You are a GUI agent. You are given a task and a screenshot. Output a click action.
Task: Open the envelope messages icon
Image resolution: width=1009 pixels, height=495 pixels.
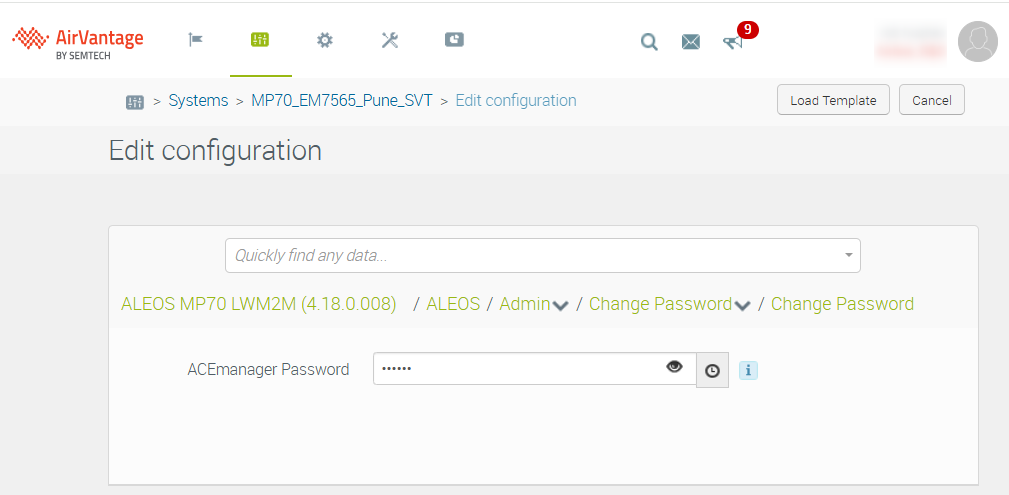coord(691,42)
